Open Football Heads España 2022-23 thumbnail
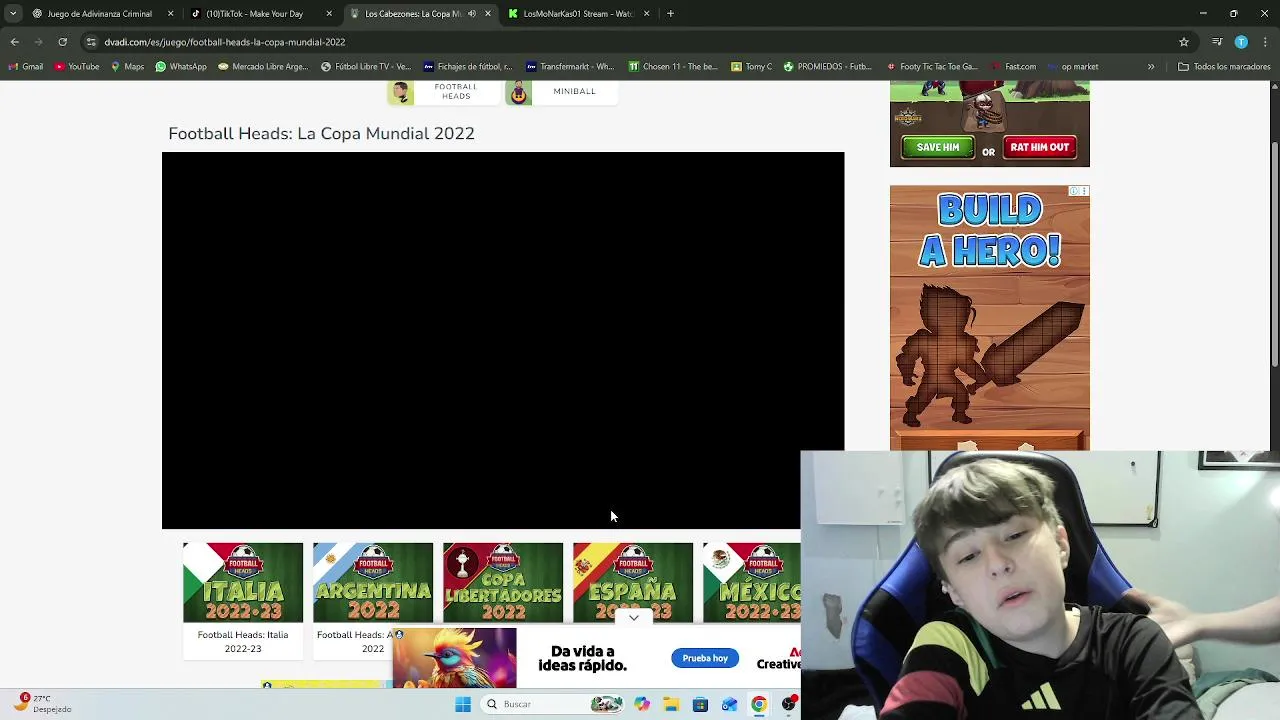The image size is (1280, 720). (x=633, y=583)
